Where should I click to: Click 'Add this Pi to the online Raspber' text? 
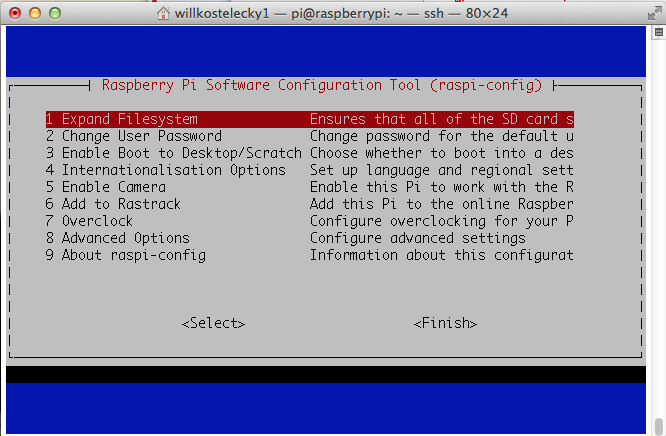point(442,204)
